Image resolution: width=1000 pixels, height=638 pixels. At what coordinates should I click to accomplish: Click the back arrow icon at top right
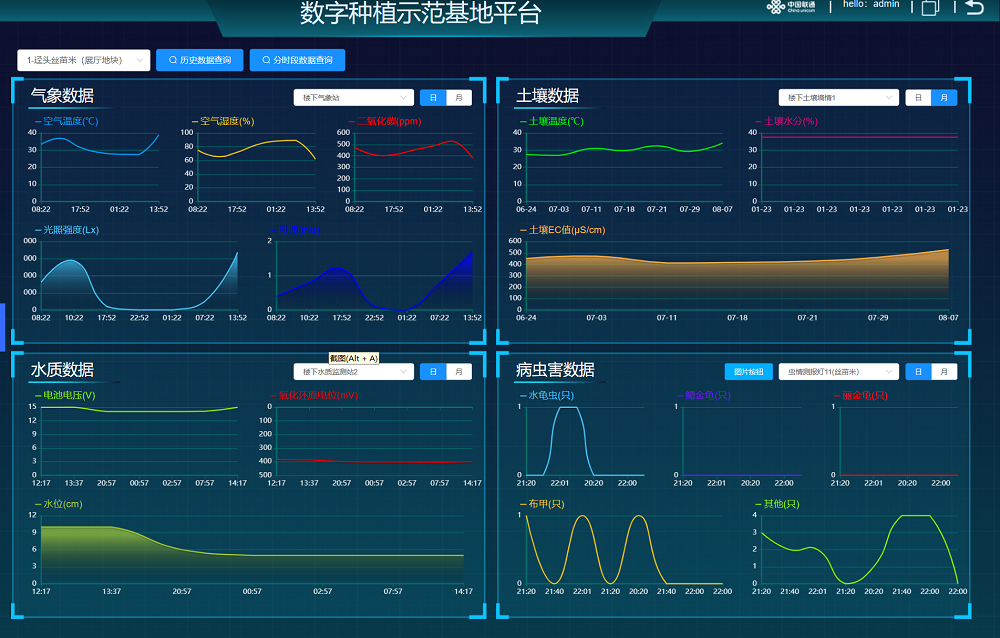pyautogui.click(x=975, y=8)
